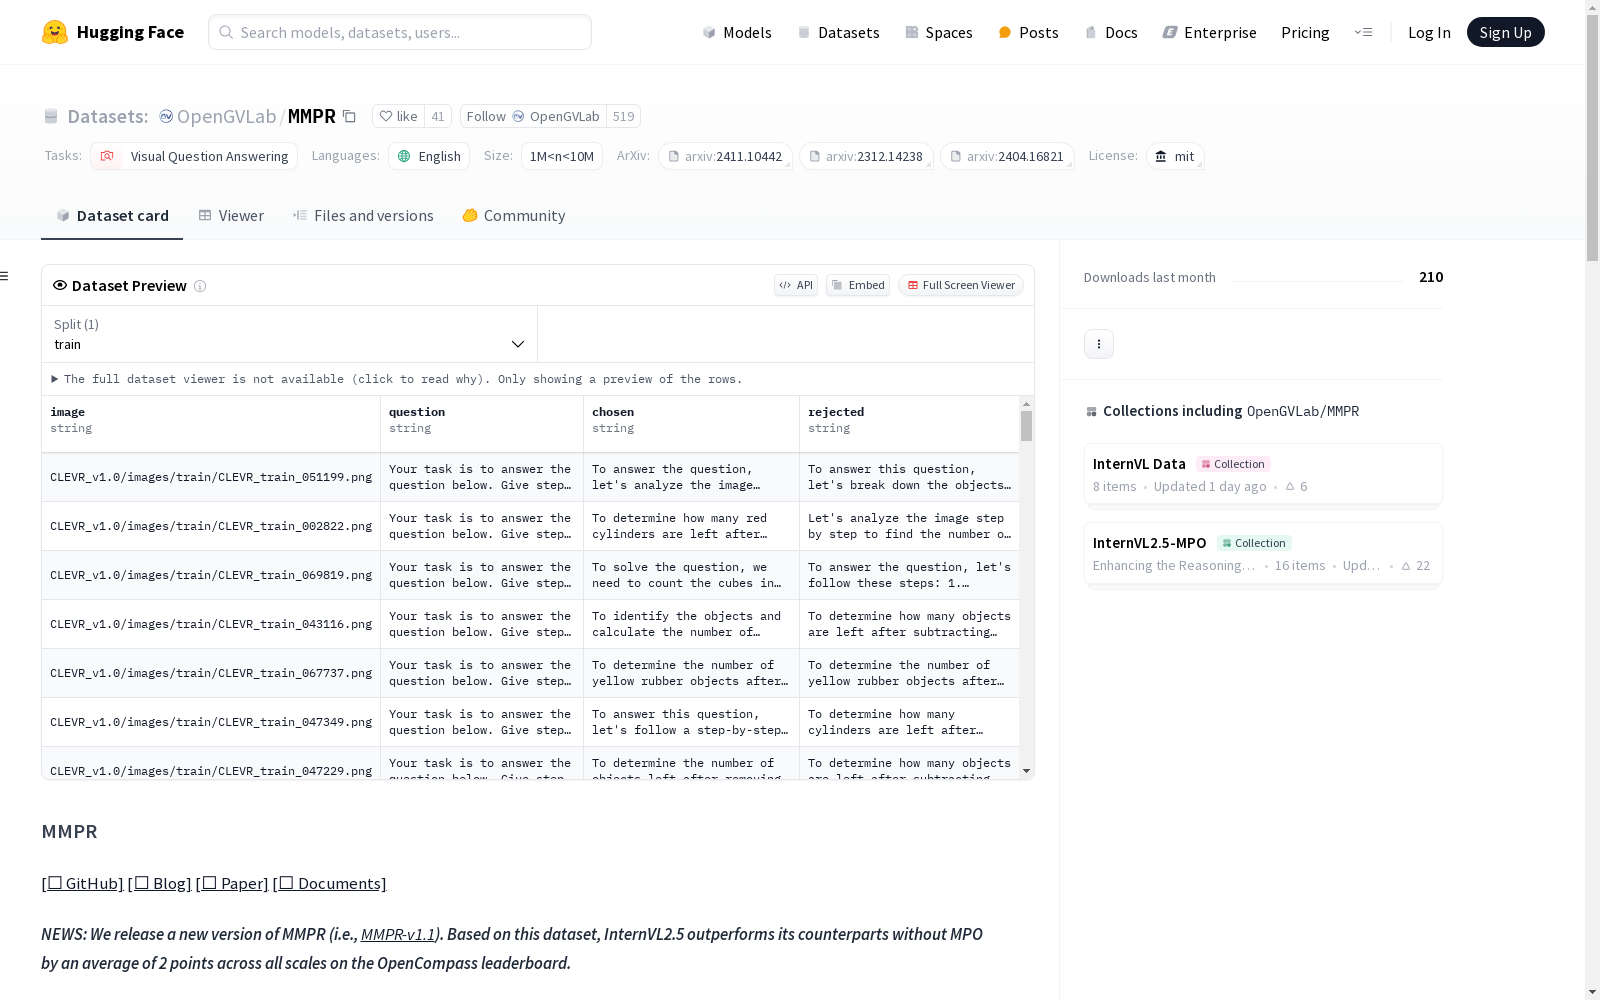Select the CLEVR_train_047349.png cell

point(211,722)
